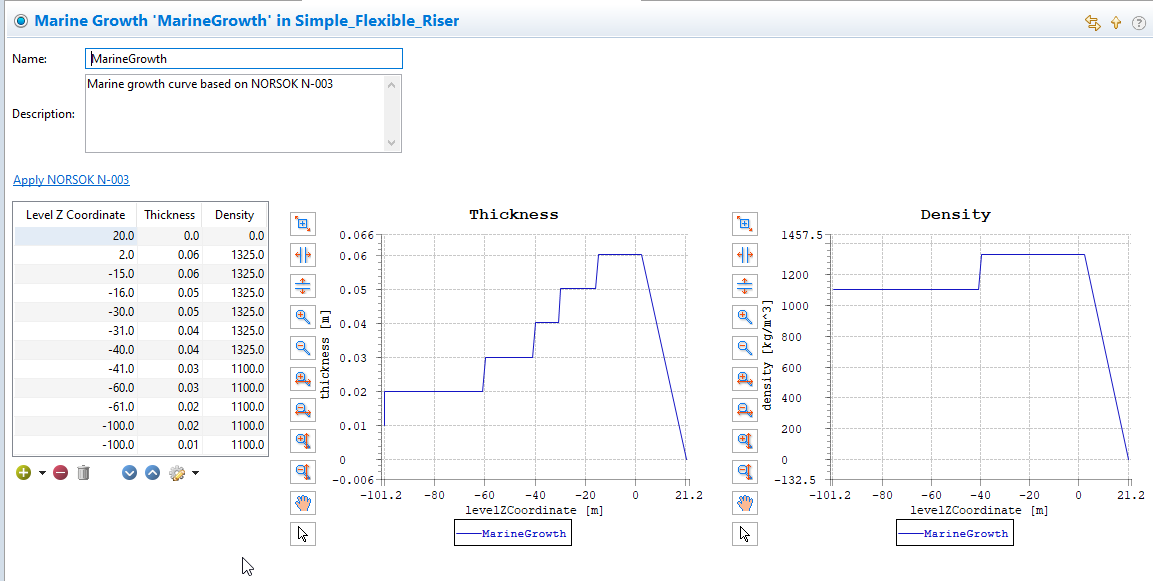The height and width of the screenshot is (581, 1153).
Task: Click the trash can icon below table
Action: coord(84,472)
